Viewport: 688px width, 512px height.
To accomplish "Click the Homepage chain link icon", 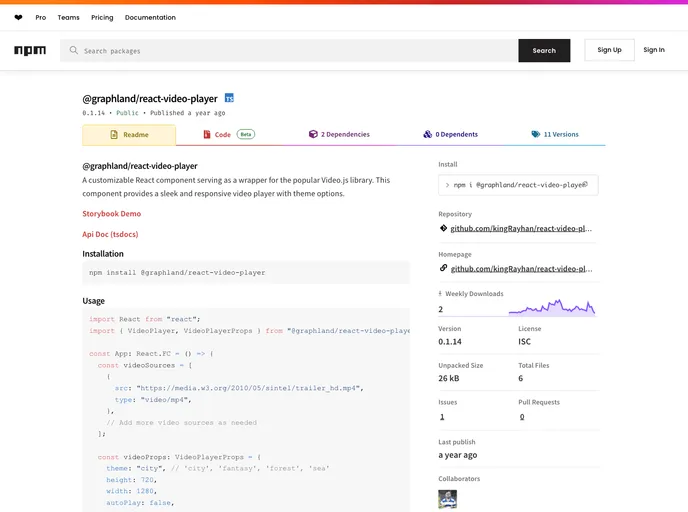I will (443, 268).
